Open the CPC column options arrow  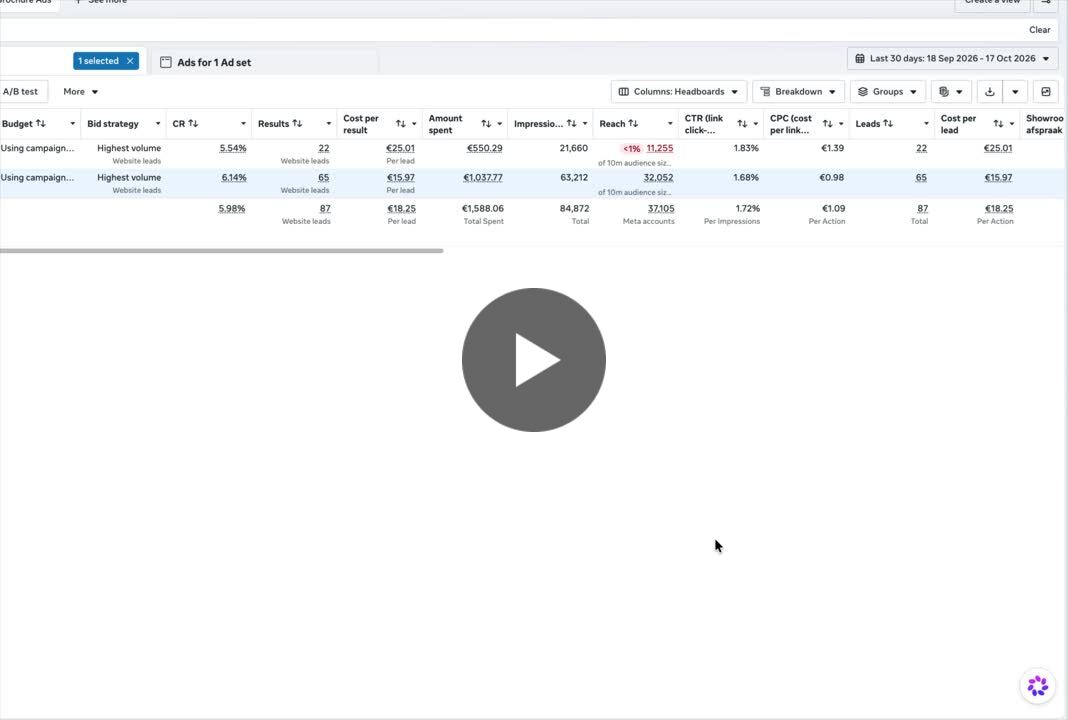pos(841,124)
